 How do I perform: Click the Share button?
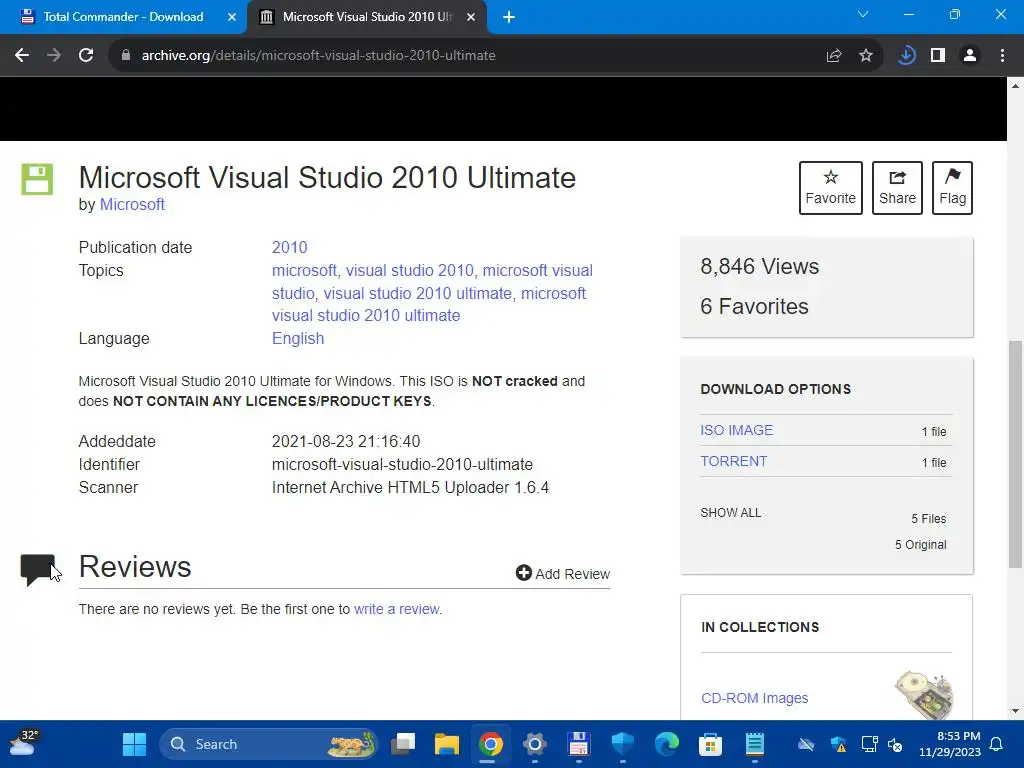tap(897, 188)
